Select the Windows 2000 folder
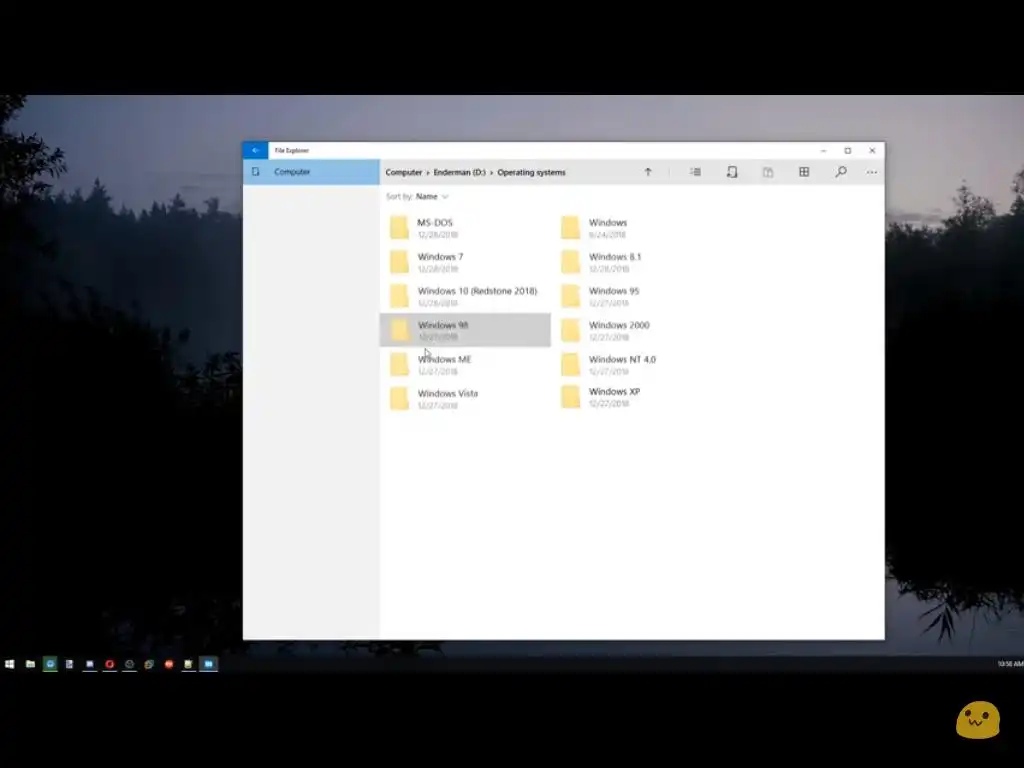 637,330
